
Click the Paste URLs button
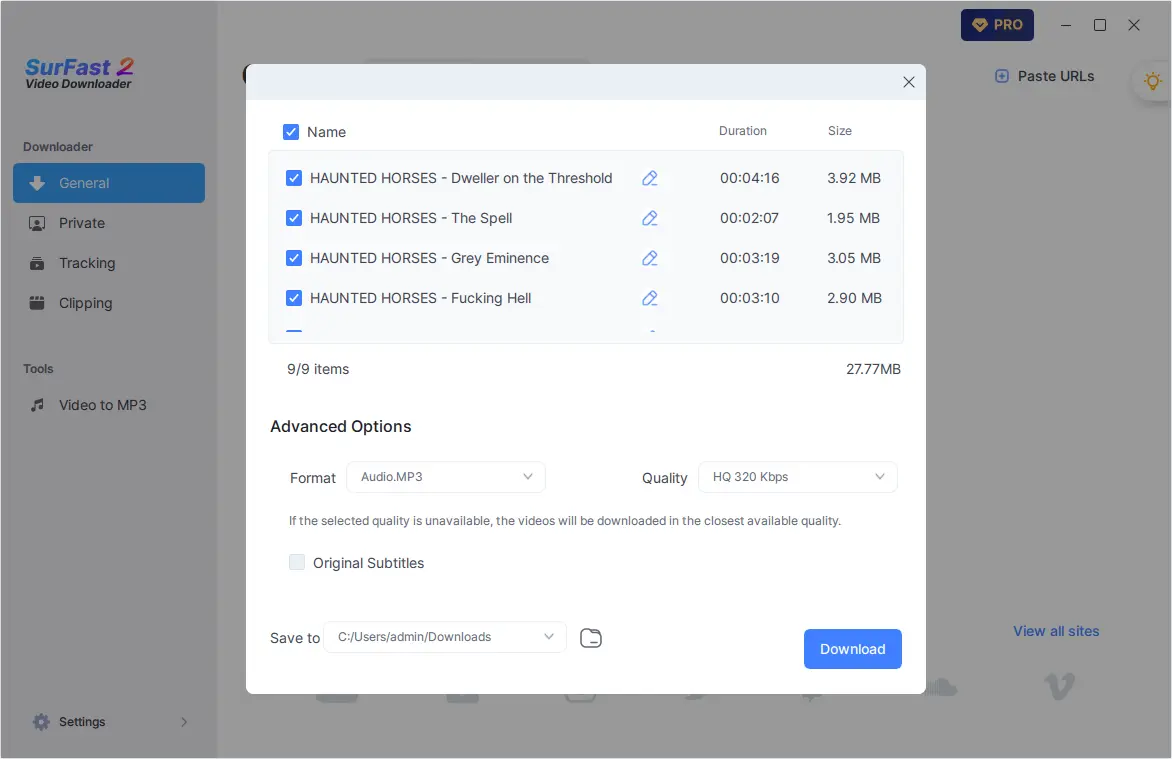coord(1044,76)
